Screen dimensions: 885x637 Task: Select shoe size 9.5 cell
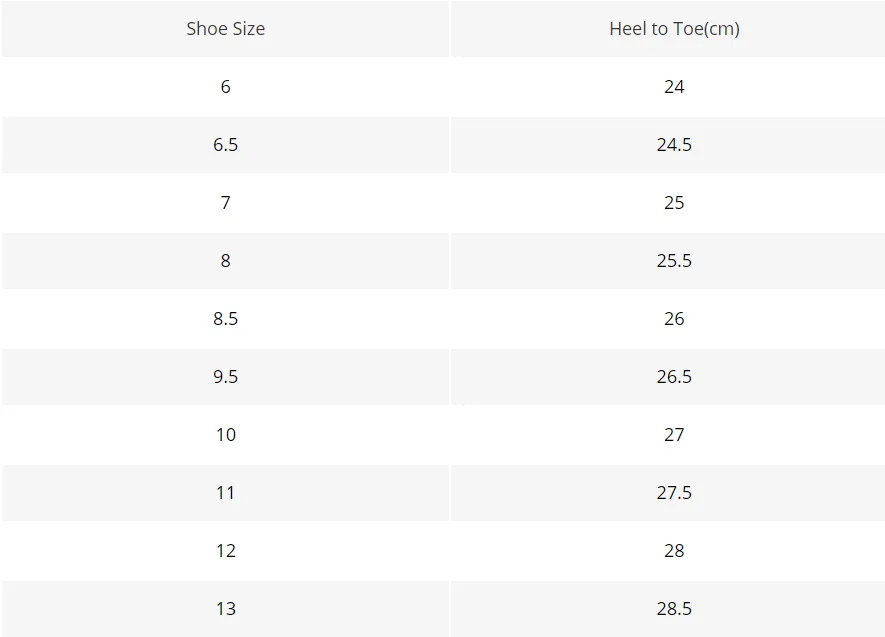tap(226, 377)
